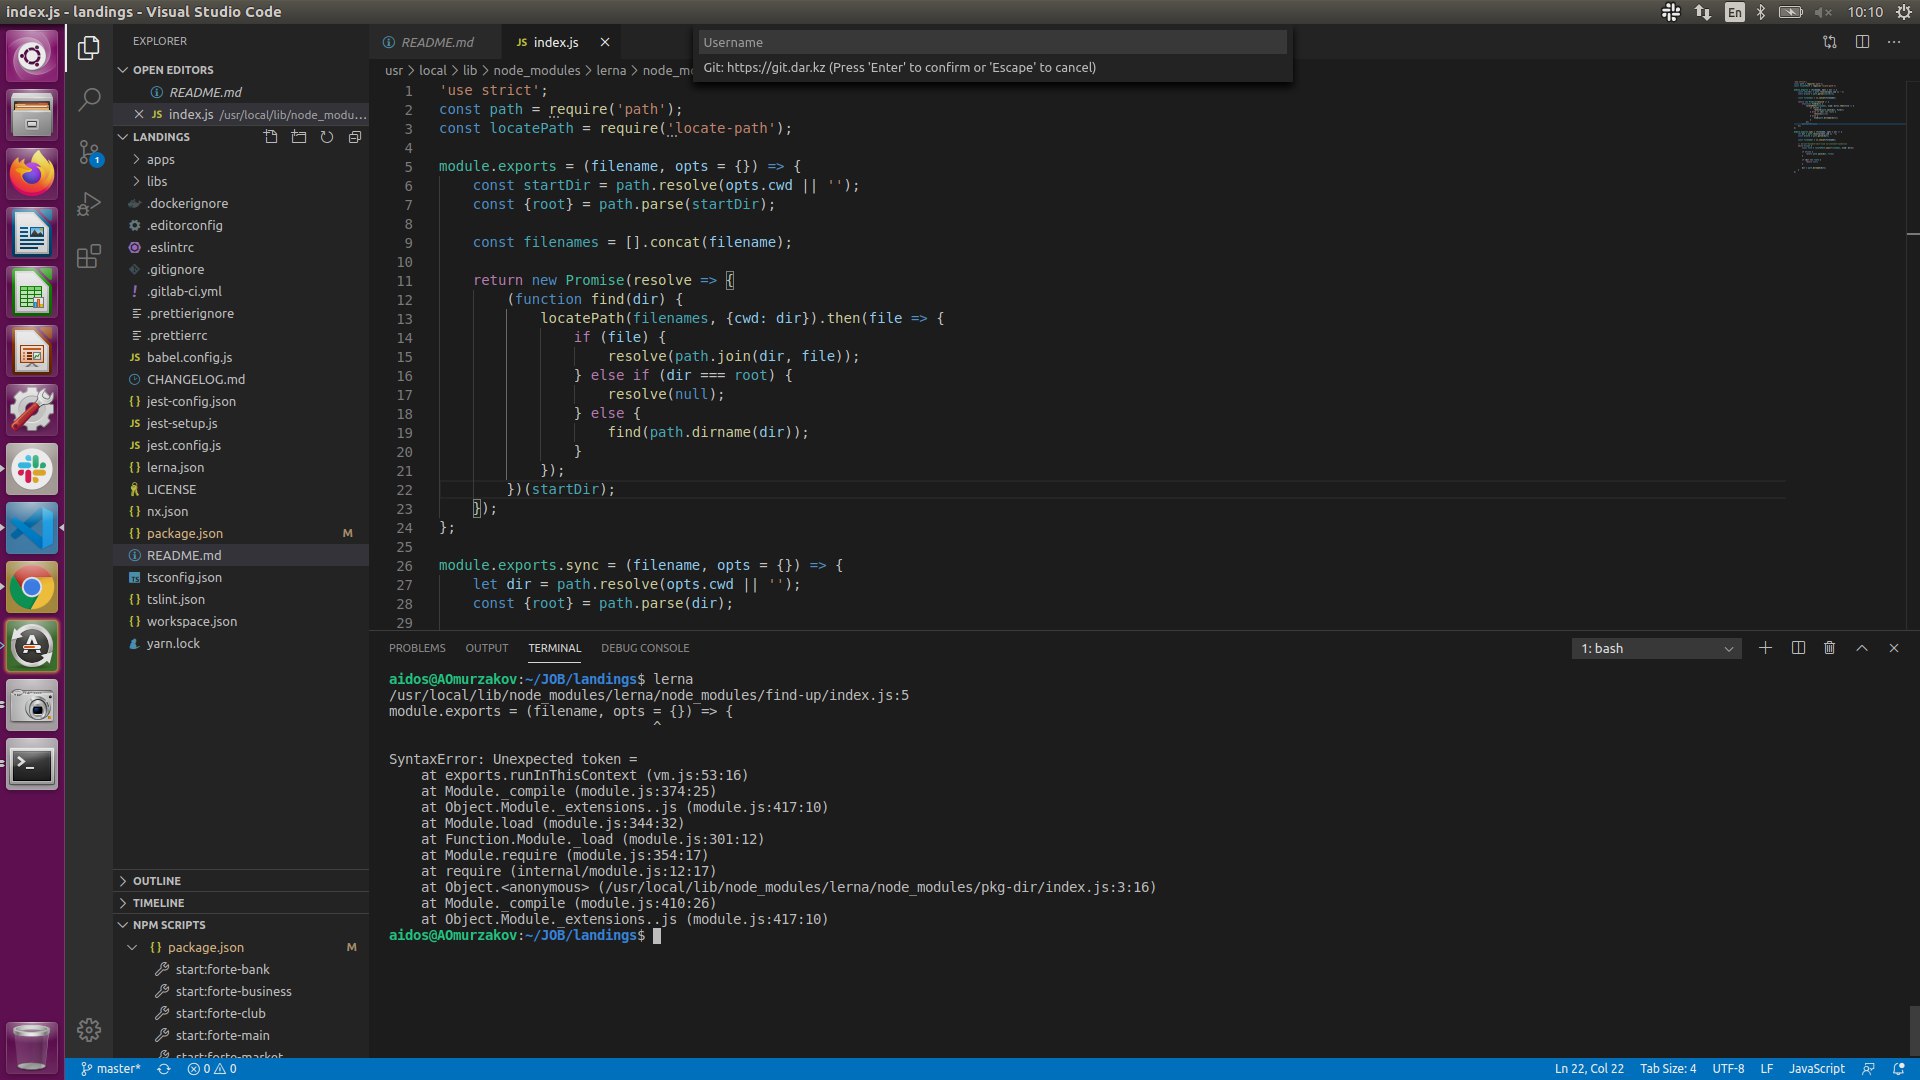The image size is (1920, 1080).
Task: Kill the terminal with trash icon
Action: 1829,648
